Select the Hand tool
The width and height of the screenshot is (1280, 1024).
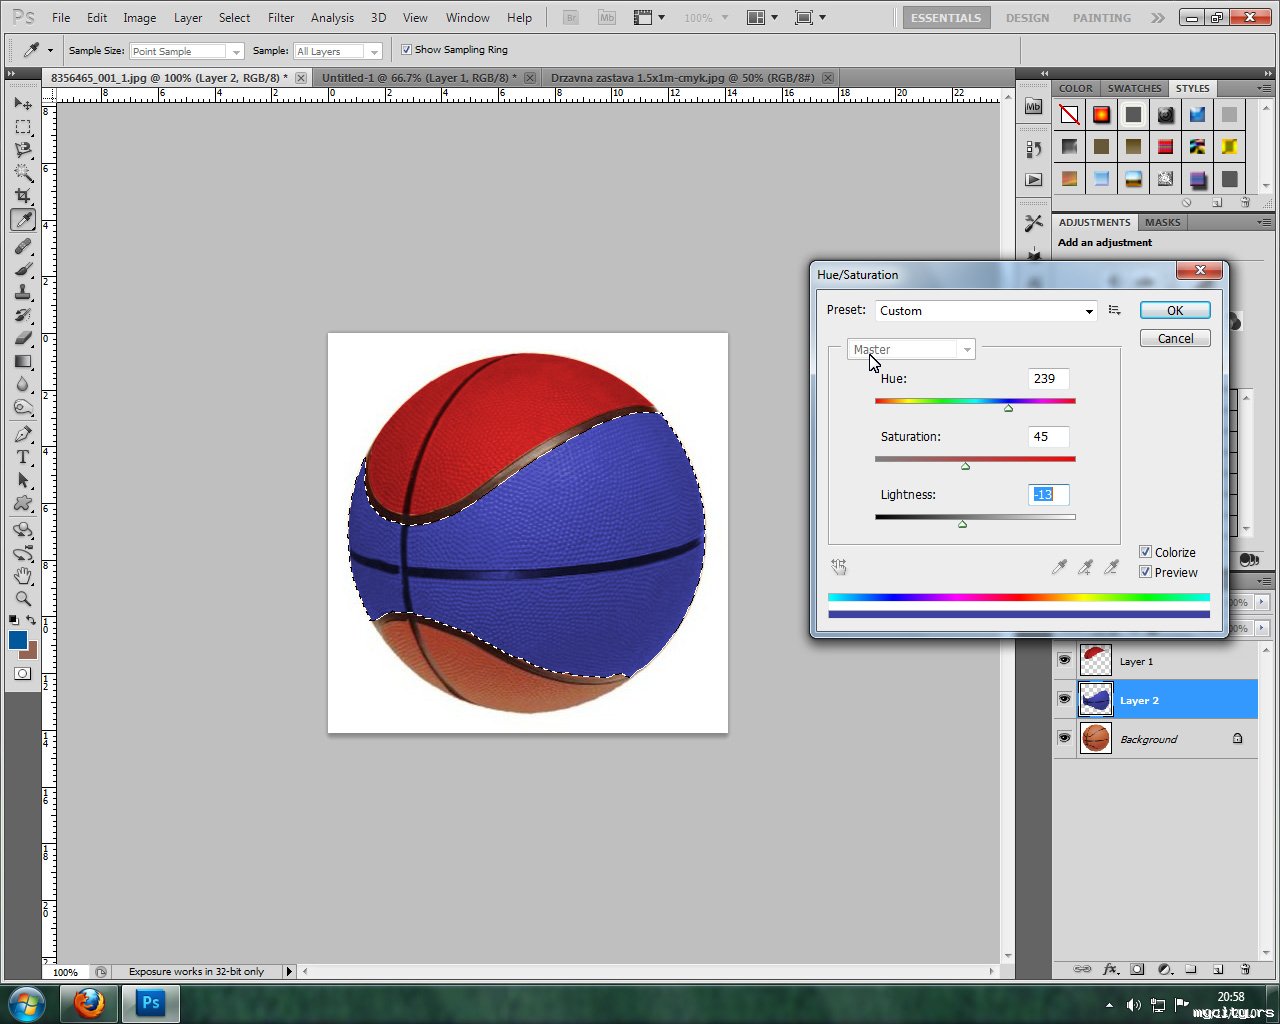[23, 576]
